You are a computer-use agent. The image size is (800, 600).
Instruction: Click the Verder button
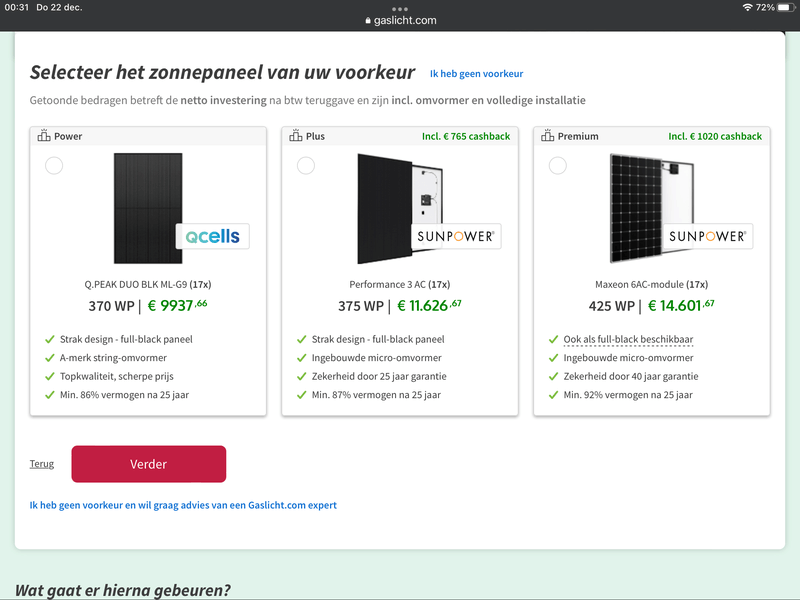(148, 463)
